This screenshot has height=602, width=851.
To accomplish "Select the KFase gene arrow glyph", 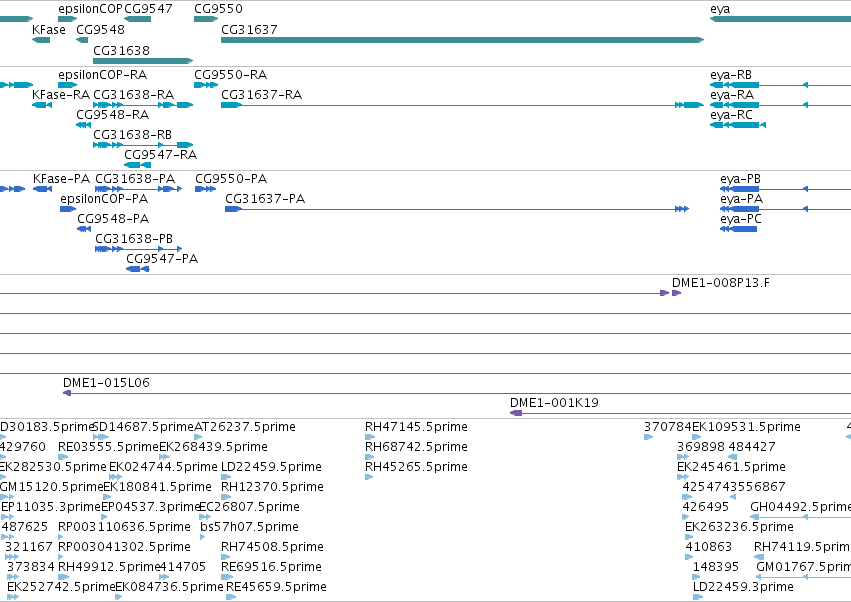I will click(x=41, y=40).
